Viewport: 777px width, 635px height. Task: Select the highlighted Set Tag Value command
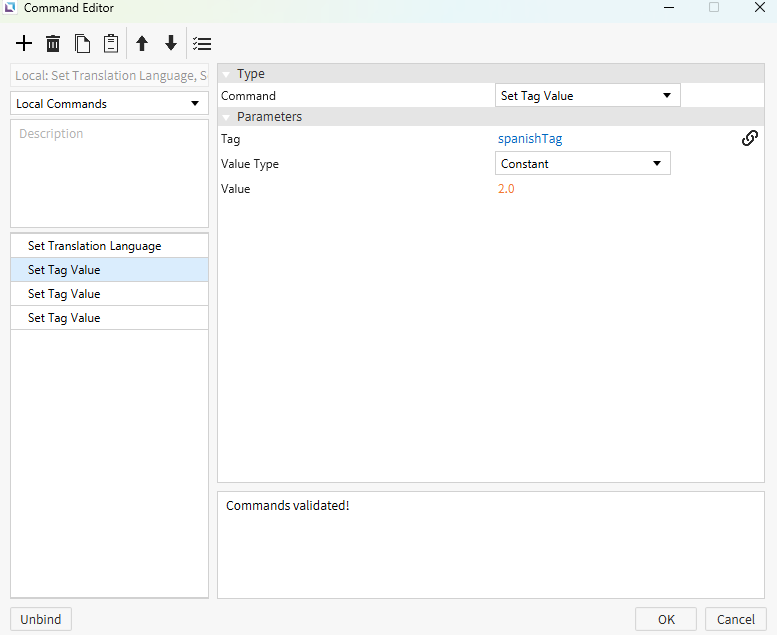(x=109, y=270)
